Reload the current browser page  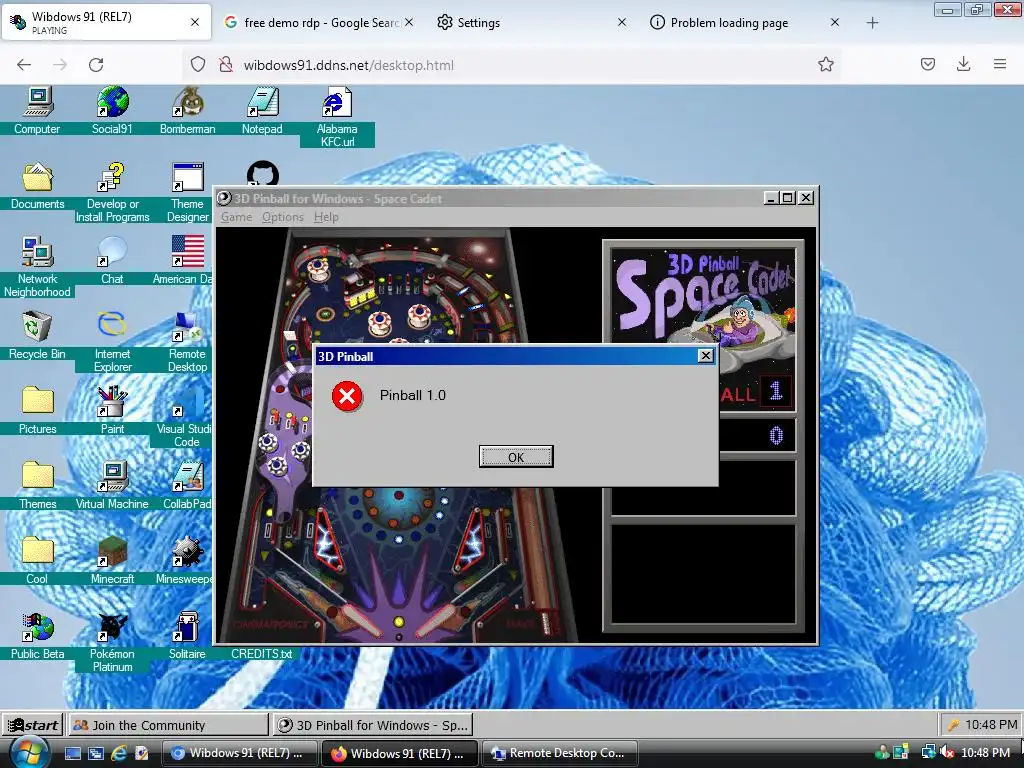point(96,64)
